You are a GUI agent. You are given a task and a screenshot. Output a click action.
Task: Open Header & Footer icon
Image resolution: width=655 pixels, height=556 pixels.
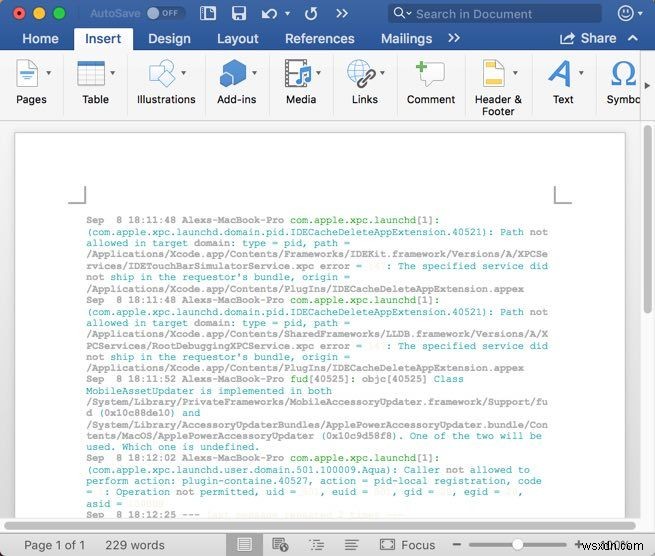[x=493, y=73]
